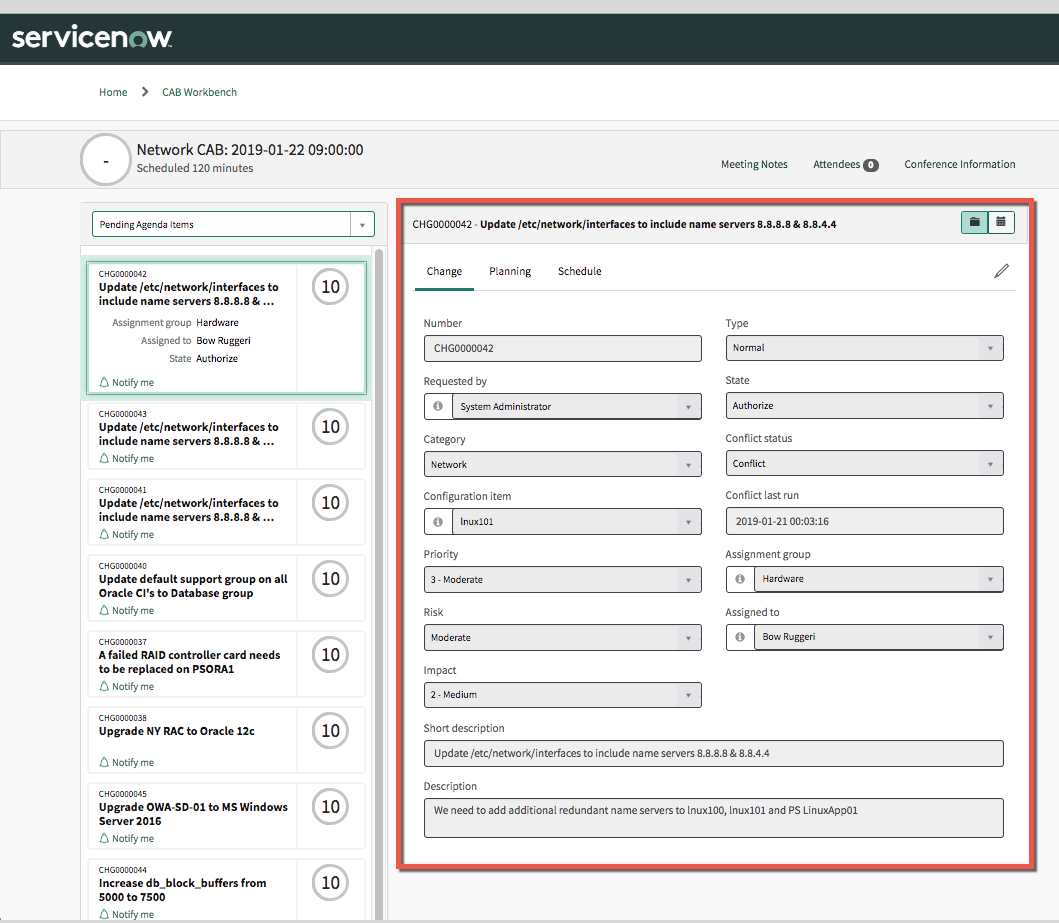Switch to the Planning tab
1059x923 pixels.
[510, 271]
